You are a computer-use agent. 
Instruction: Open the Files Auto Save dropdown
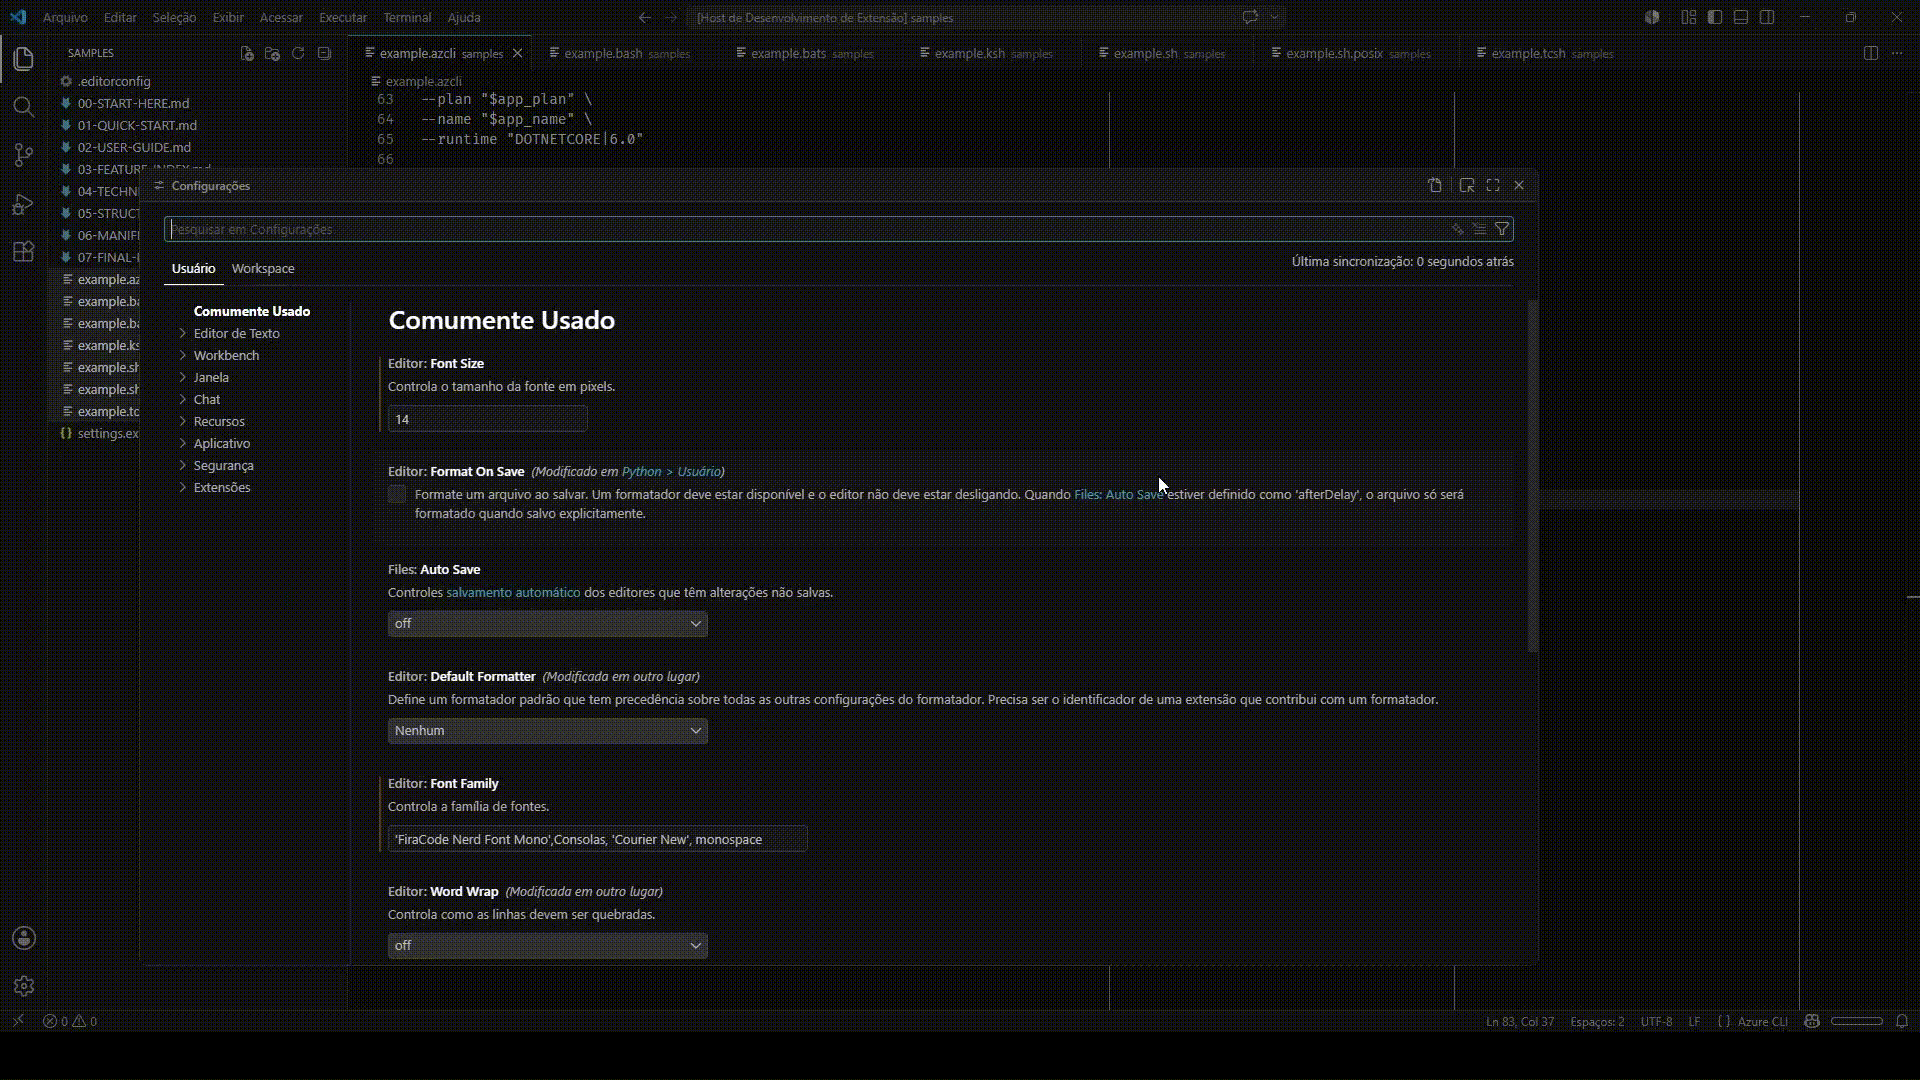point(547,624)
